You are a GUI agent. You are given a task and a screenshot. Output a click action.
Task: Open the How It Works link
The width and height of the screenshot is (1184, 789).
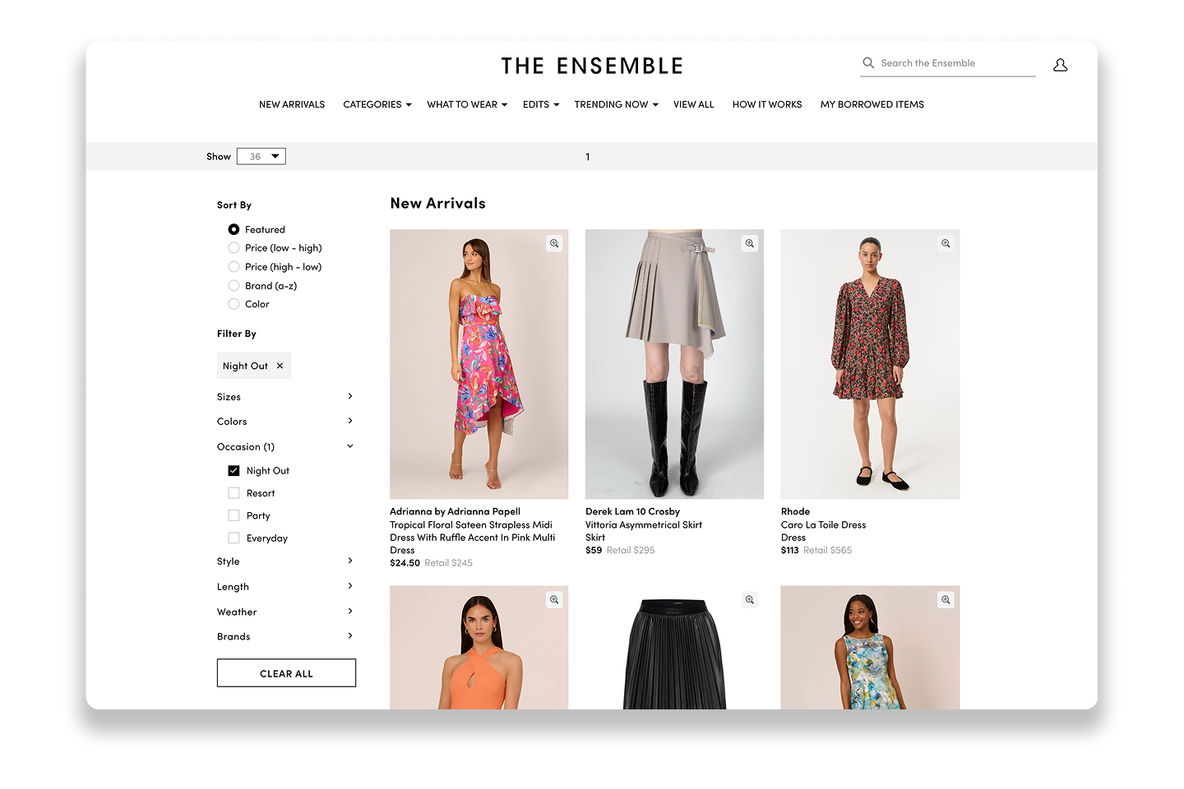coord(766,104)
